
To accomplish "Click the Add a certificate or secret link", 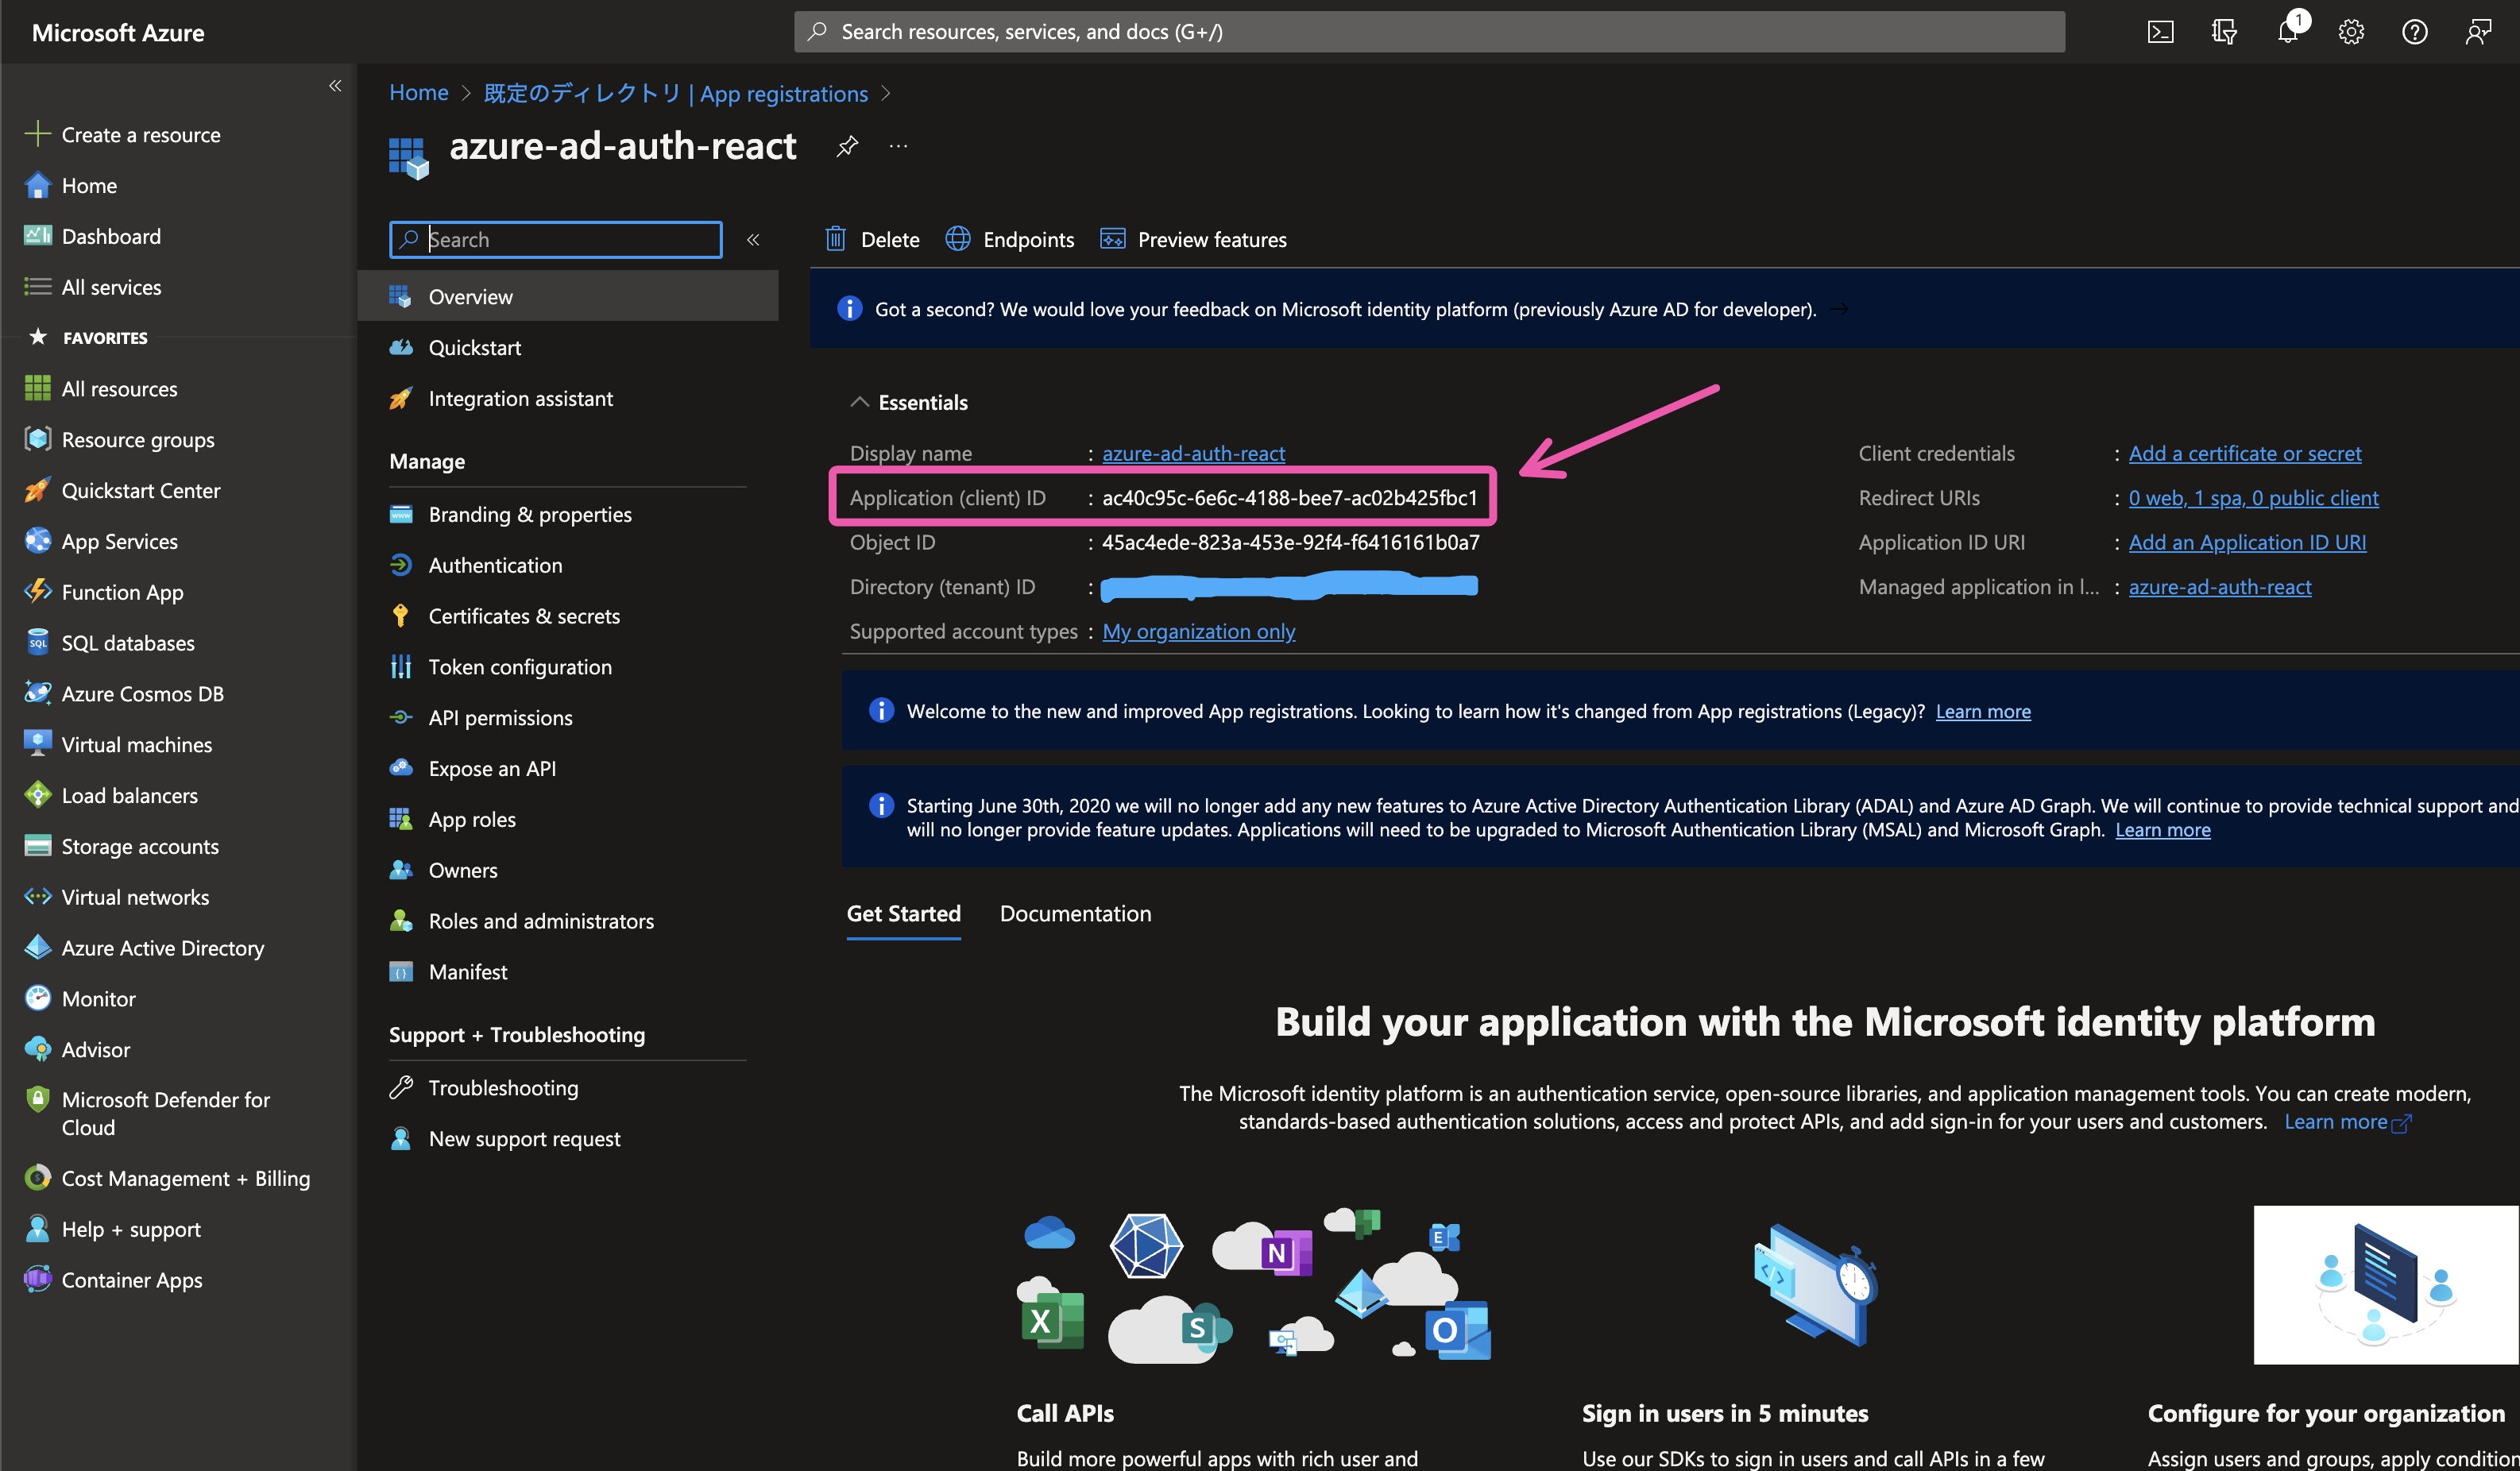I will click(2244, 453).
